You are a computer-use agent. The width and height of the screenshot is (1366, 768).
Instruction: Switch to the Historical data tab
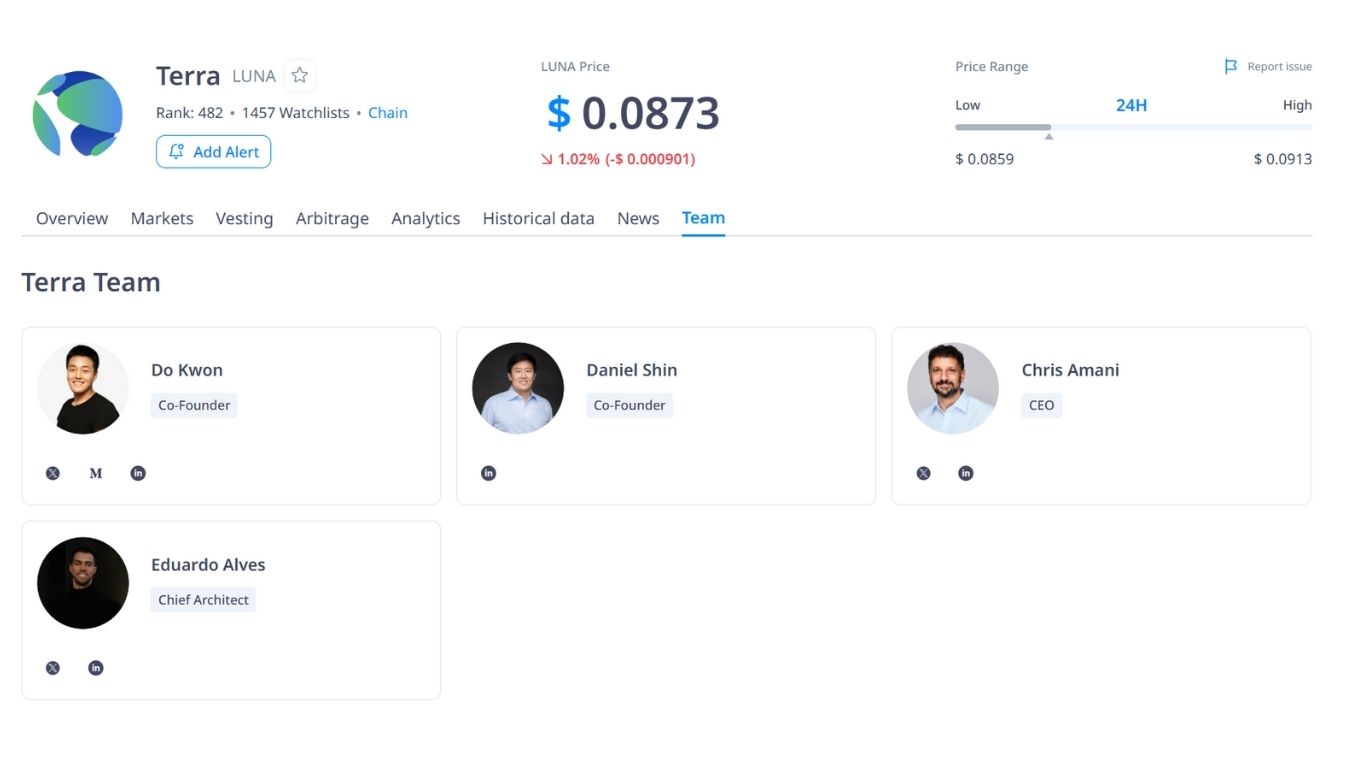pos(538,218)
